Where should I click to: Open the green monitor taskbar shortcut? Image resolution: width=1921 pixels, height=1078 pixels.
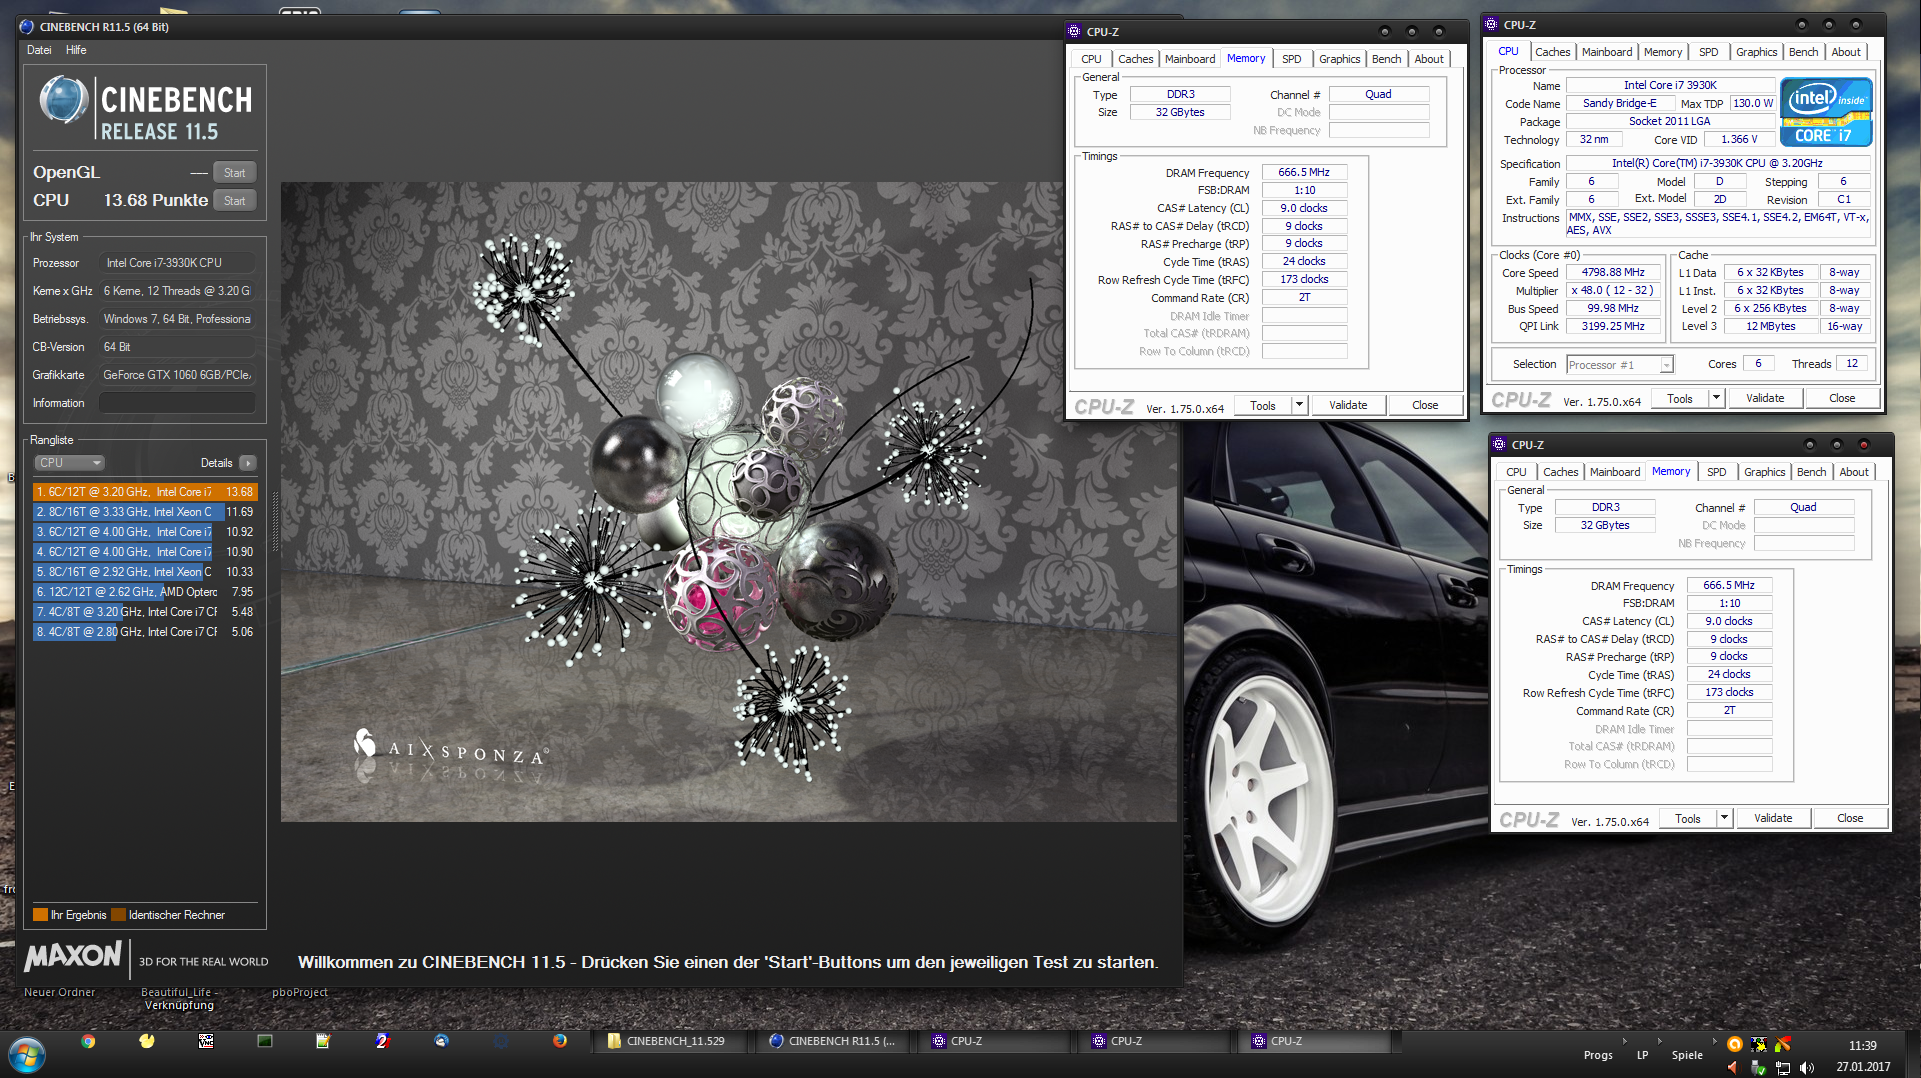click(265, 1041)
